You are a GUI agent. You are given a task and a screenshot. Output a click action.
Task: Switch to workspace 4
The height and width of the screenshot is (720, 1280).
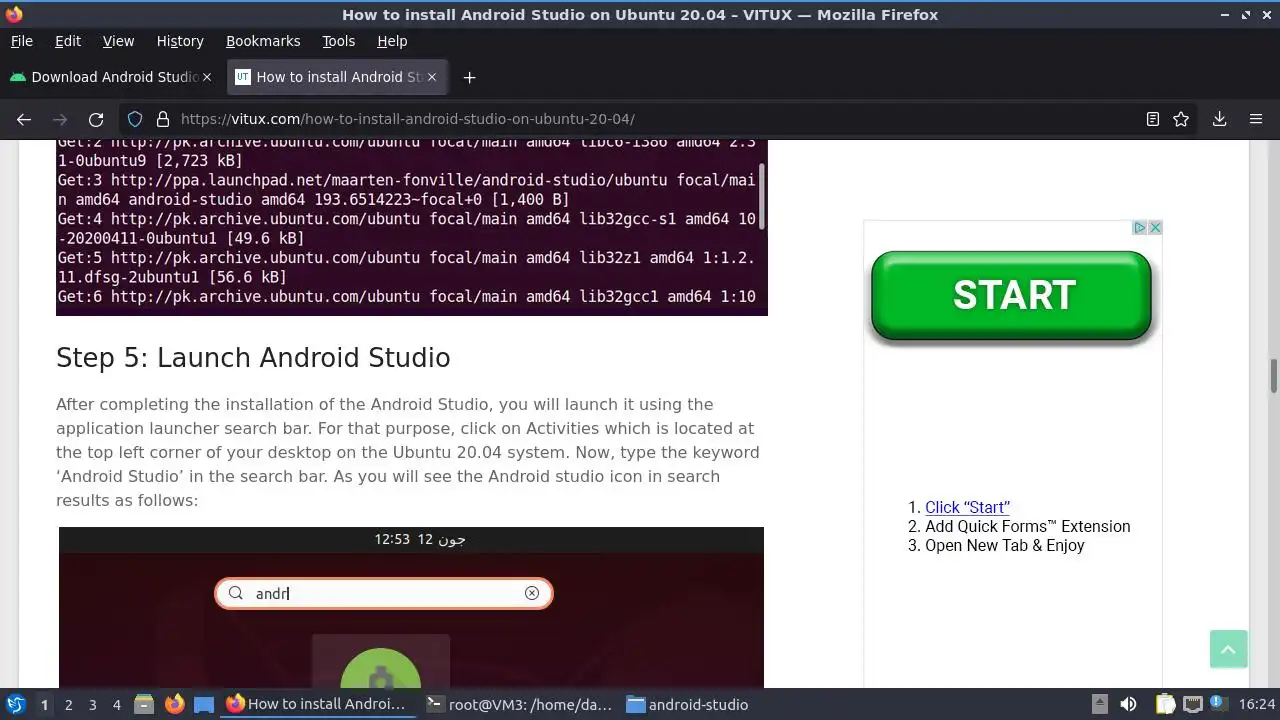[x=116, y=705]
